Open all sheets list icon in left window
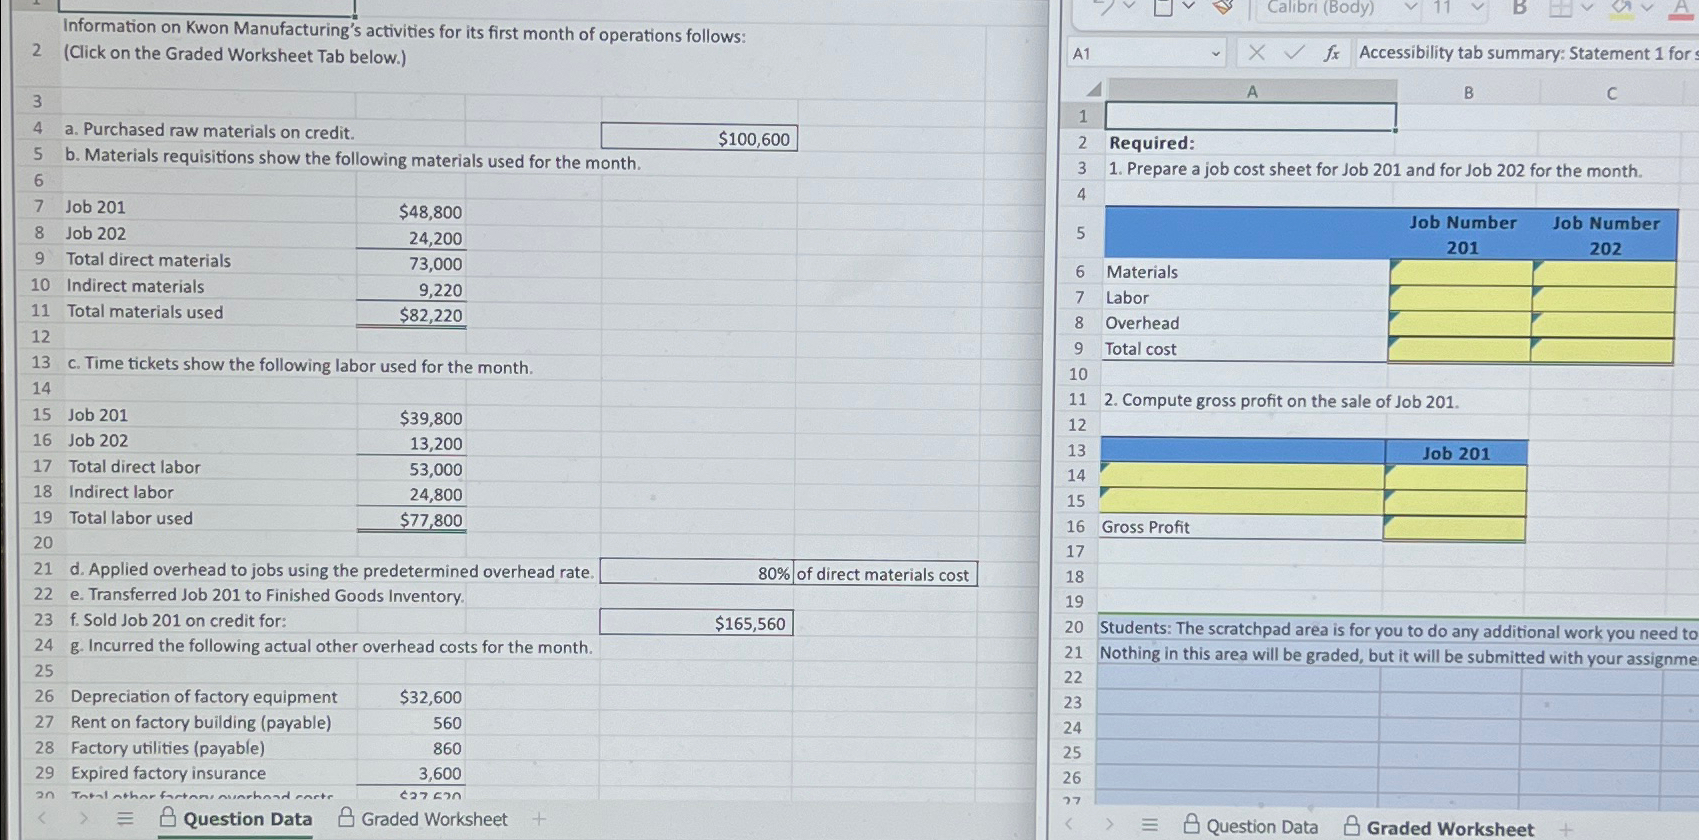 [x=125, y=819]
